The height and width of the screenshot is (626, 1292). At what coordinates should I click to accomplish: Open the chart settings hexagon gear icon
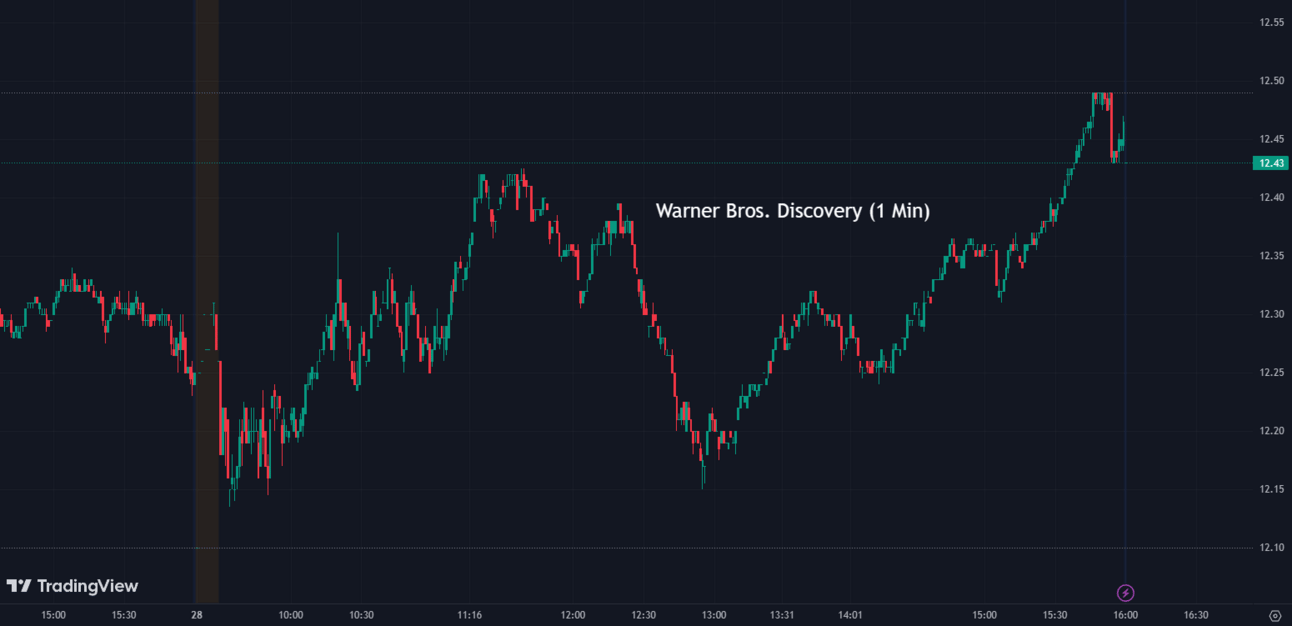tap(1274, 615)
